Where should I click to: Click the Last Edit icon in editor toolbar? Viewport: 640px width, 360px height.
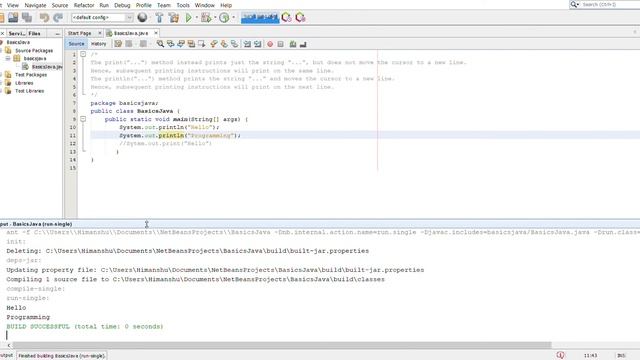(118, 44)
